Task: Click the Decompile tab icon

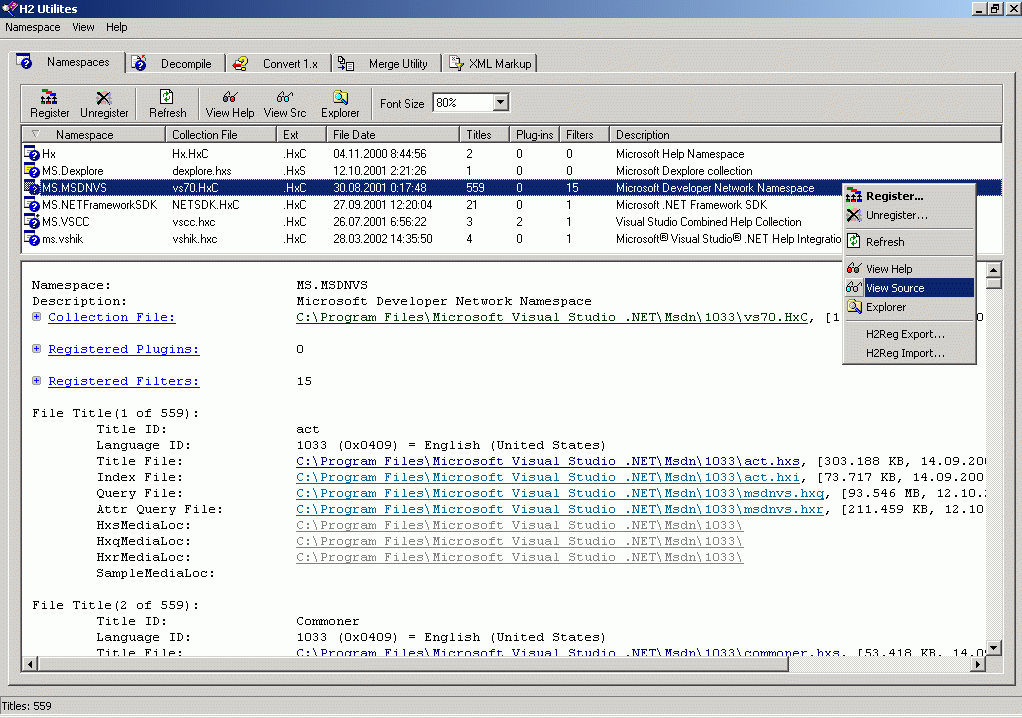Action: click(x=139, y=63)
